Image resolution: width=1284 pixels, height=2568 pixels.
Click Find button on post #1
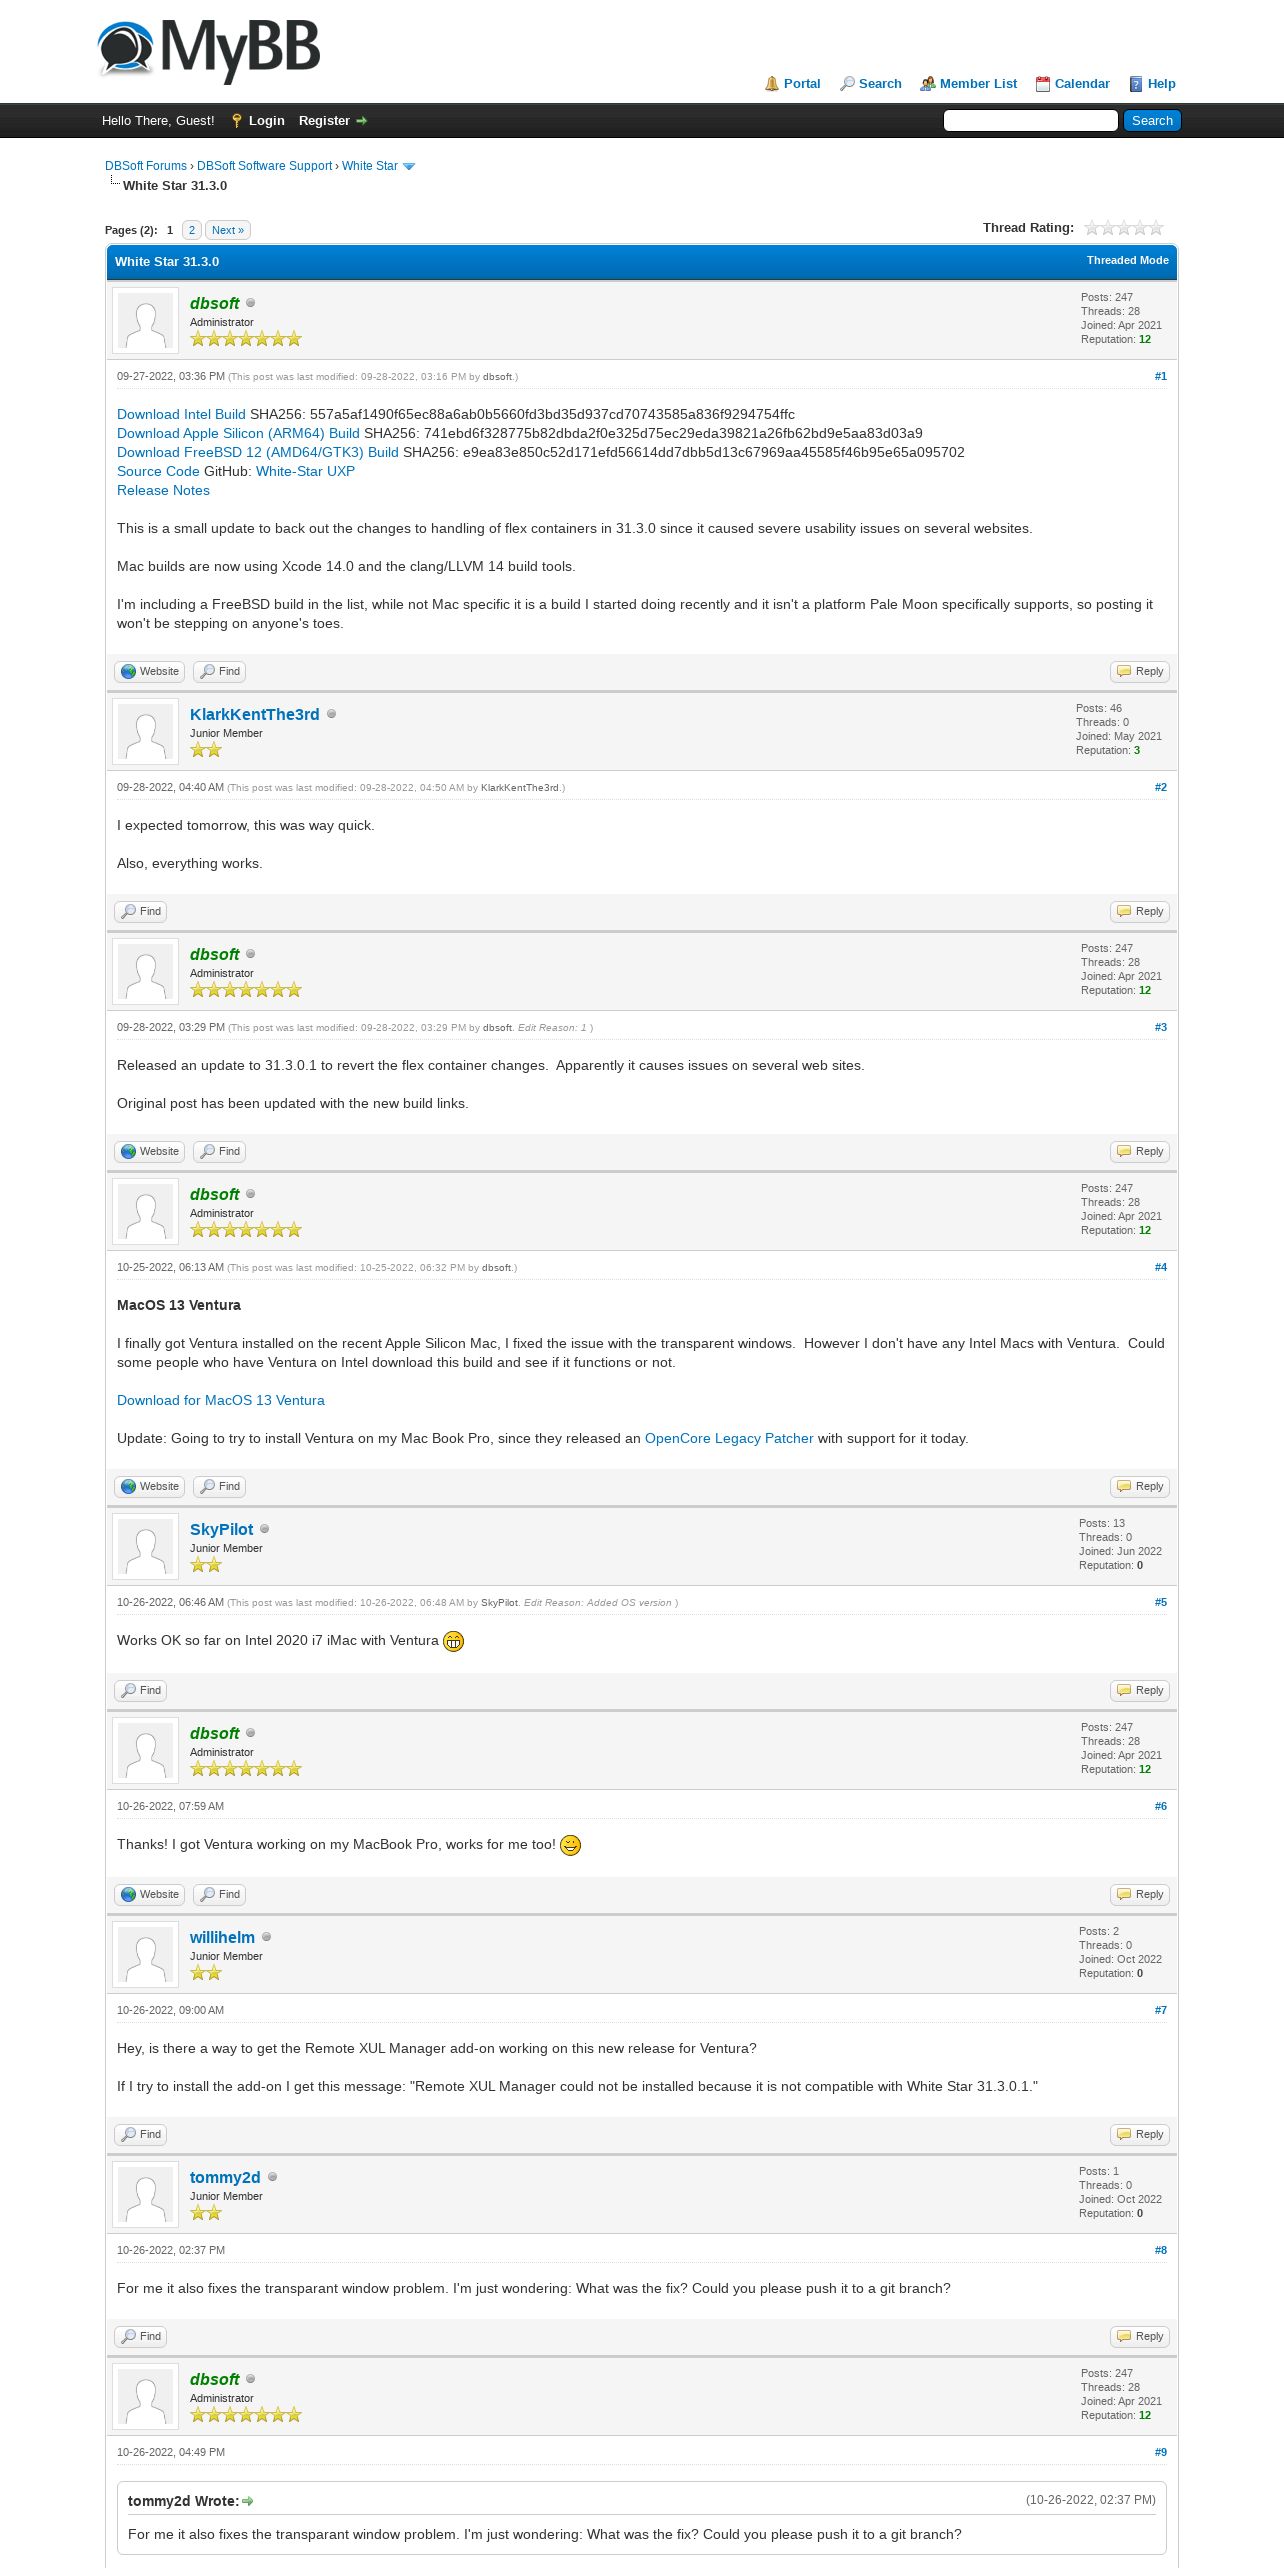pos(220,672)
